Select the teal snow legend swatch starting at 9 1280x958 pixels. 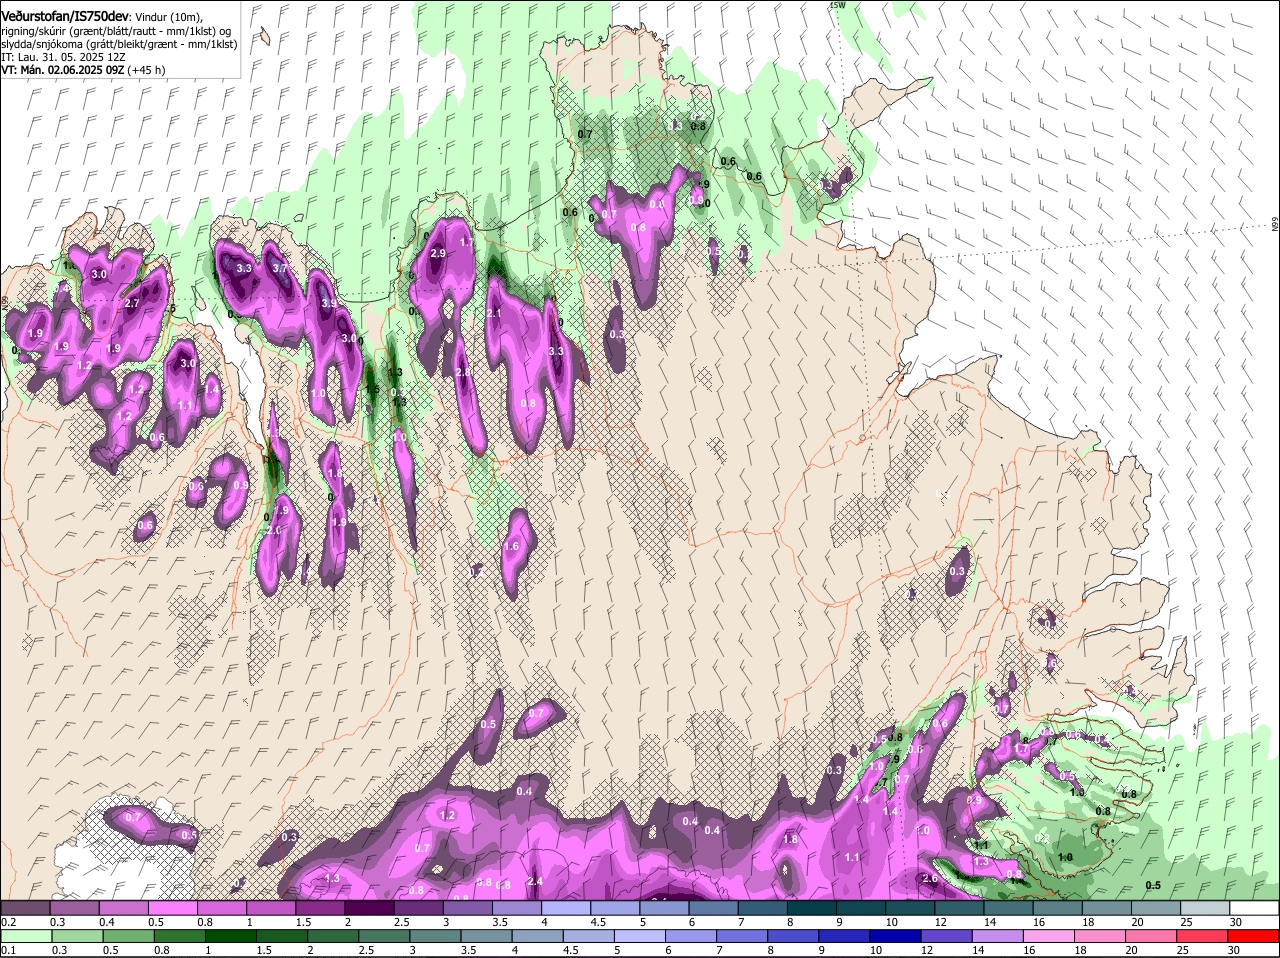pos(861,907)
